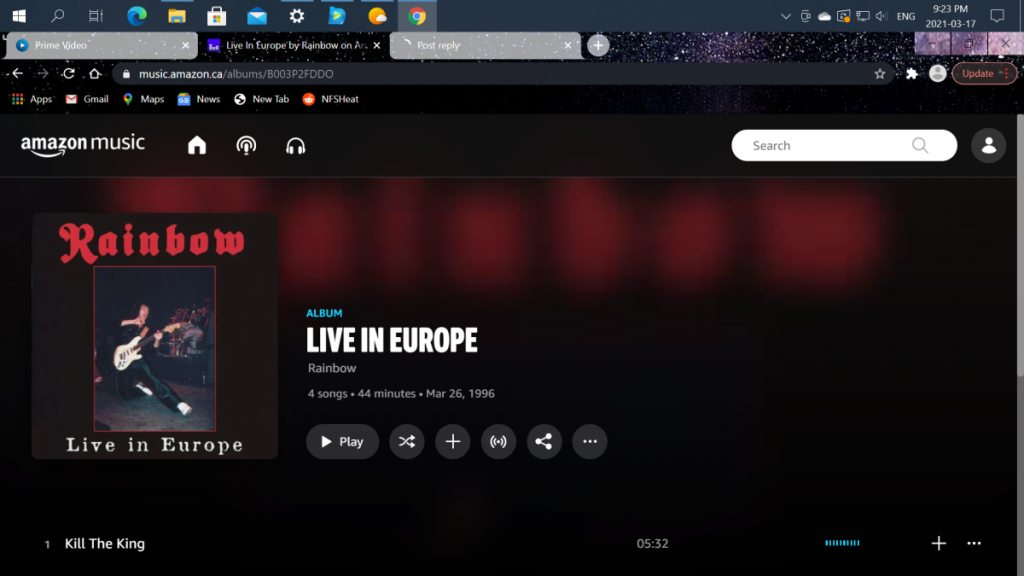
Task: Go forward in browser history
Action: (x=43, y=73)
